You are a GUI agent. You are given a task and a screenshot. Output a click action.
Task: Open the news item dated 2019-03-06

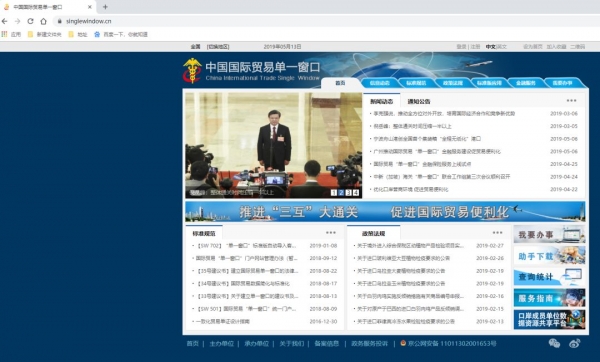[444, 114]
